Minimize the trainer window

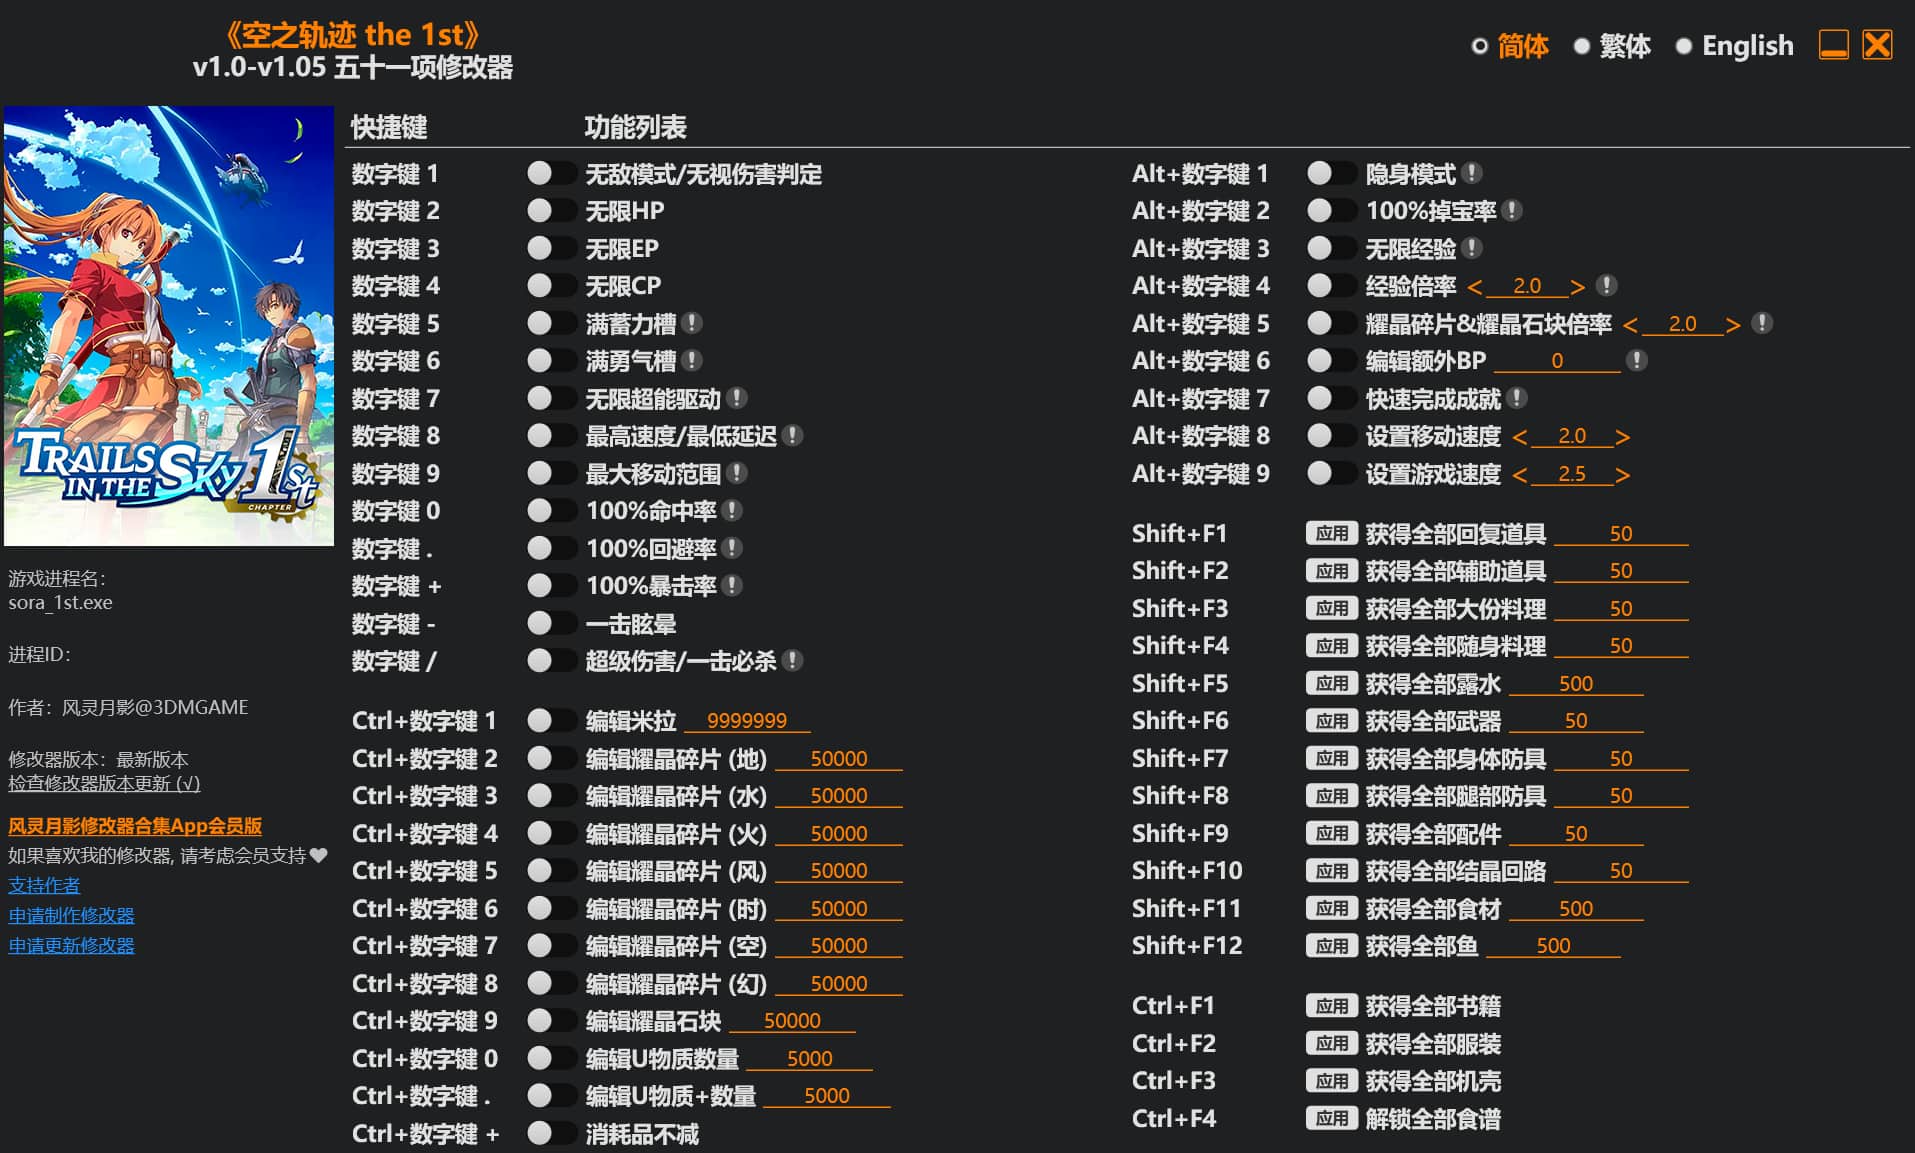1833,45
